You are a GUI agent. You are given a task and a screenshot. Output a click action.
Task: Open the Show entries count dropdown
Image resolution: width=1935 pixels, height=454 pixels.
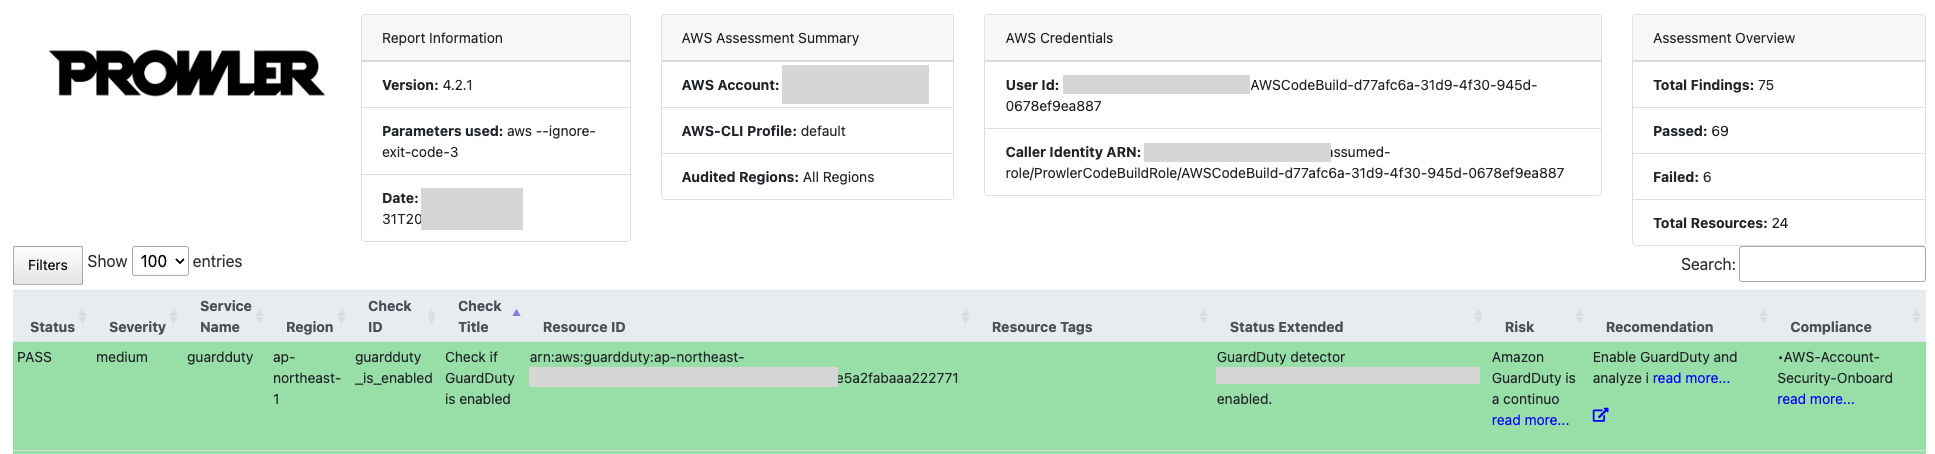pyautogui.click(x=160, y=261)
